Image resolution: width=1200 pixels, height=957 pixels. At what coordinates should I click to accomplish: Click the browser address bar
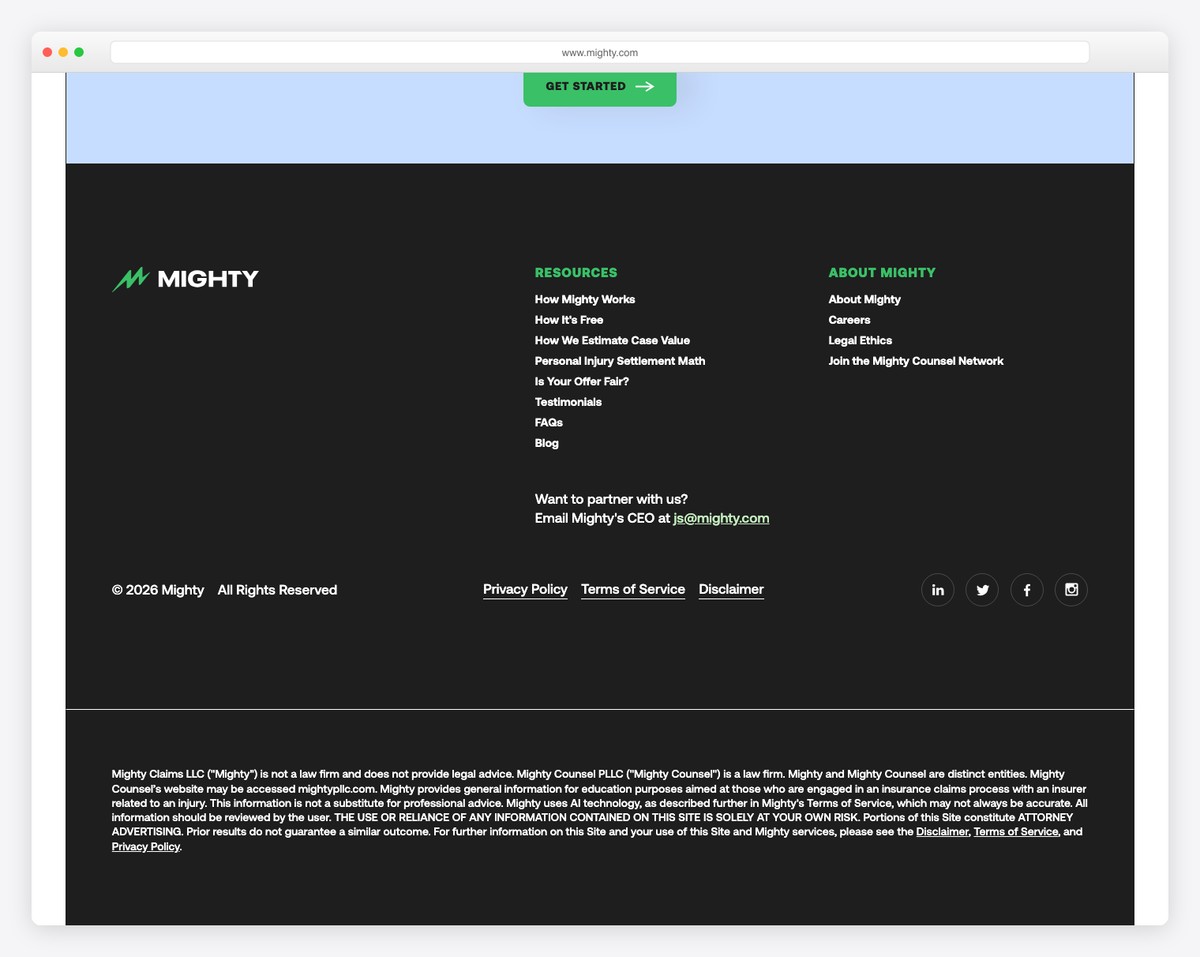(599, 52)
